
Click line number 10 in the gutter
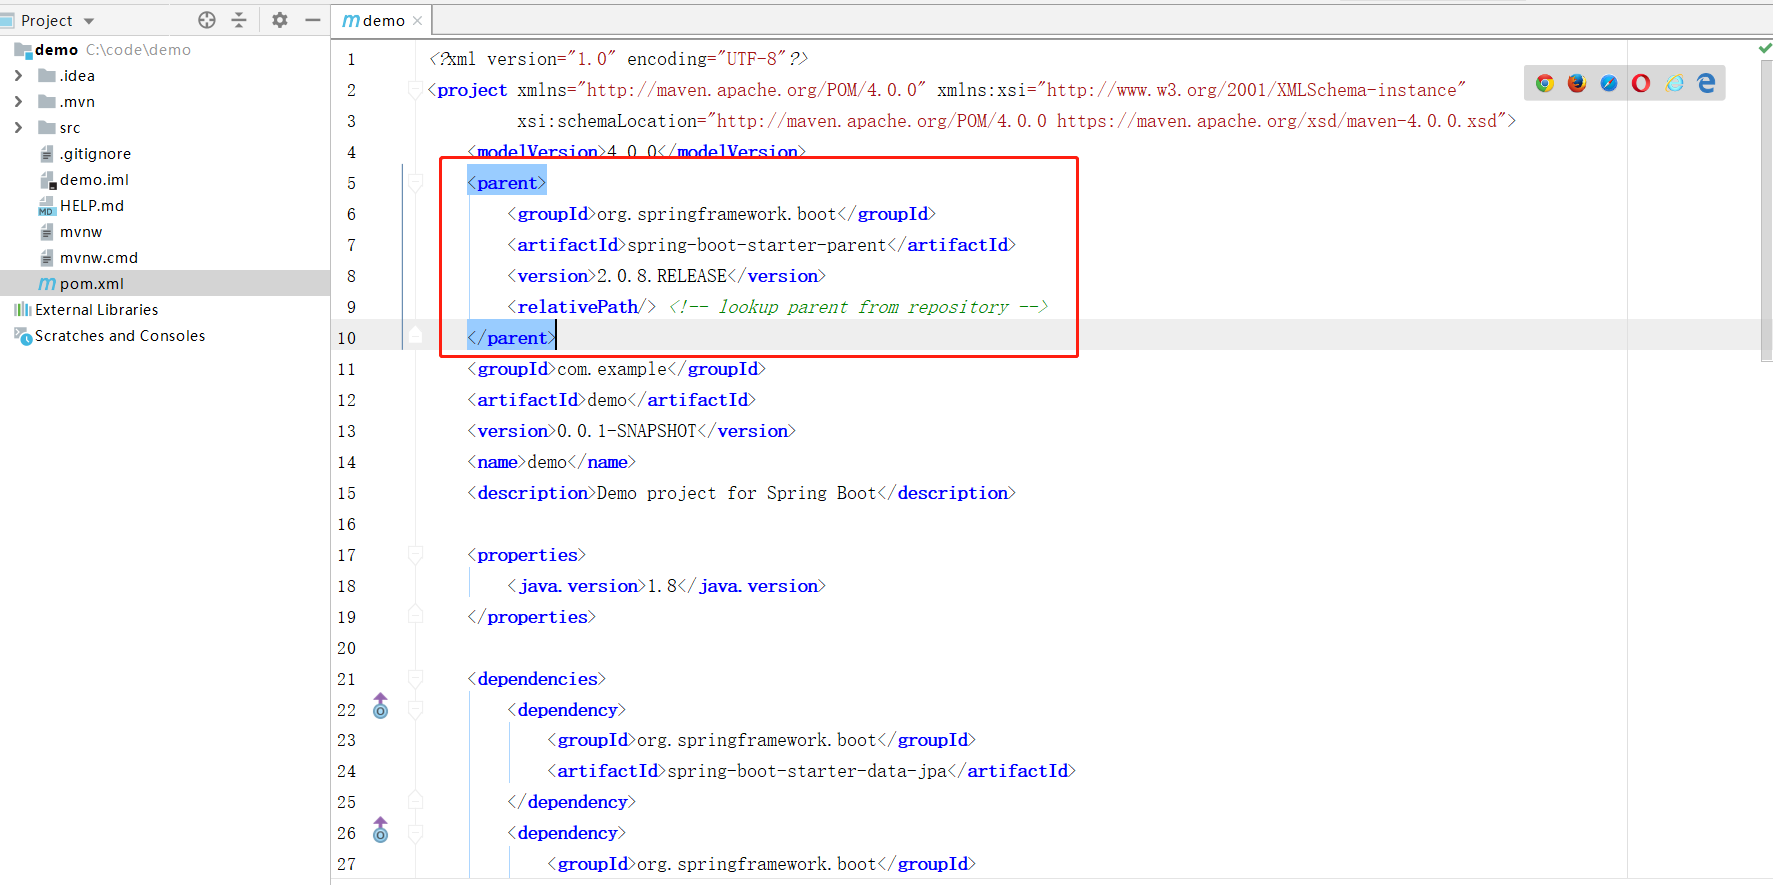pos(346,338)
